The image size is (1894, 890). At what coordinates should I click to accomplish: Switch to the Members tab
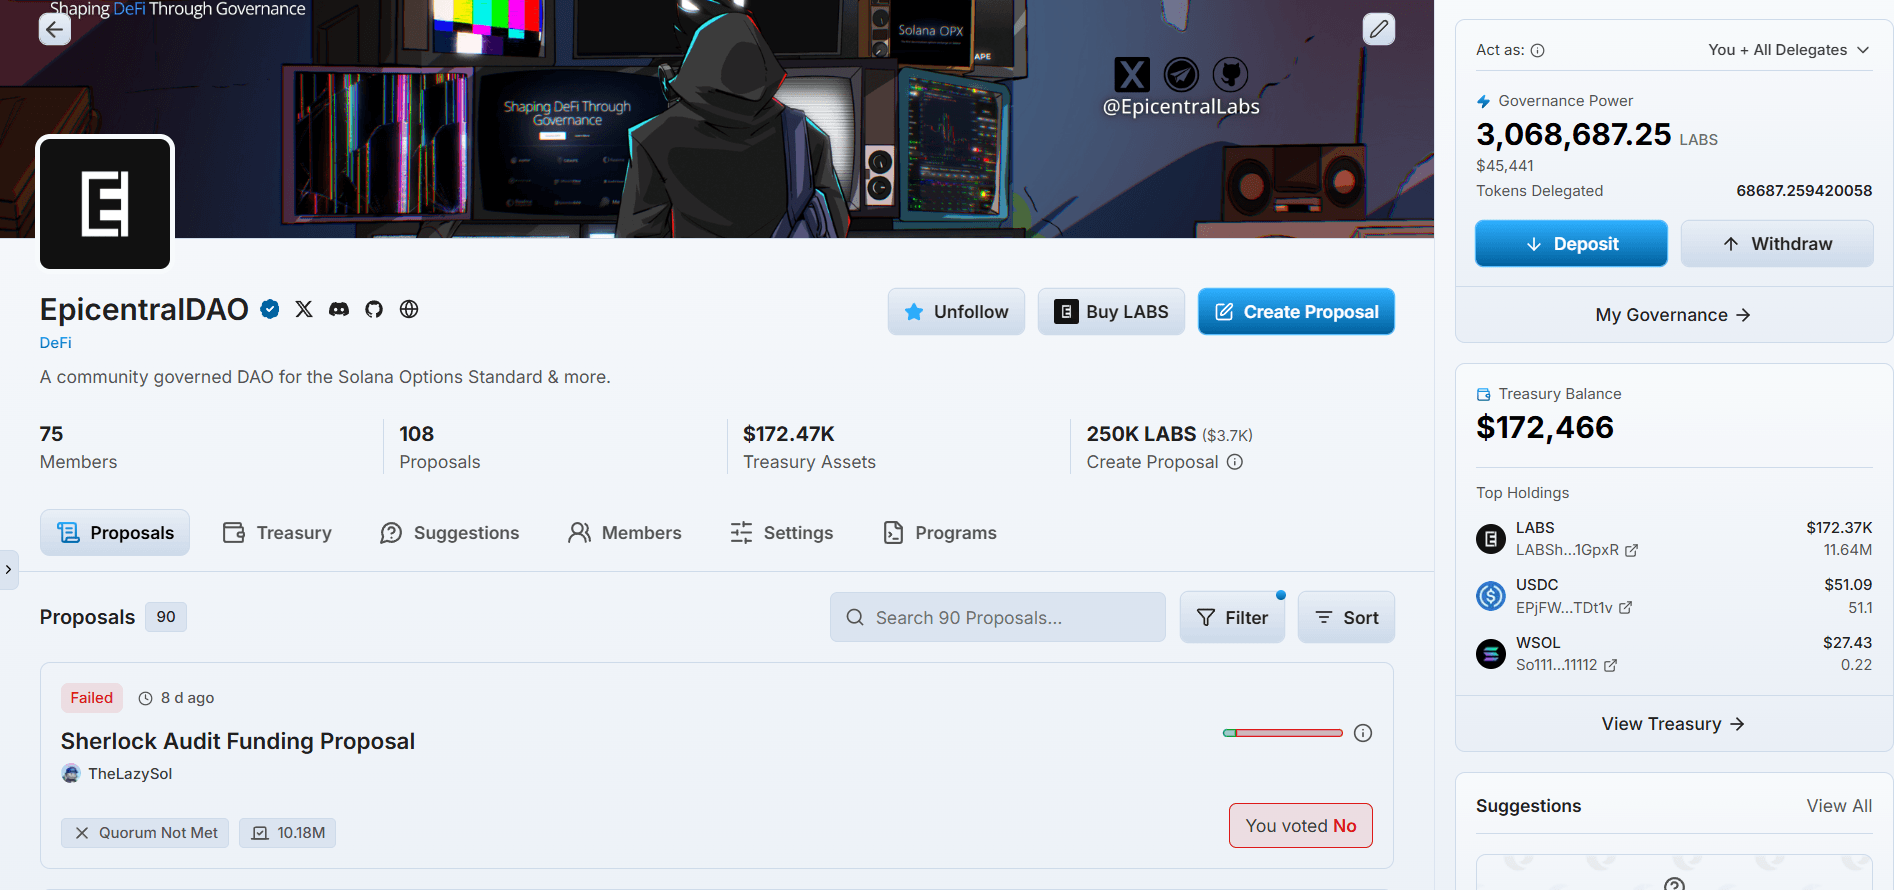pos(625,533)
